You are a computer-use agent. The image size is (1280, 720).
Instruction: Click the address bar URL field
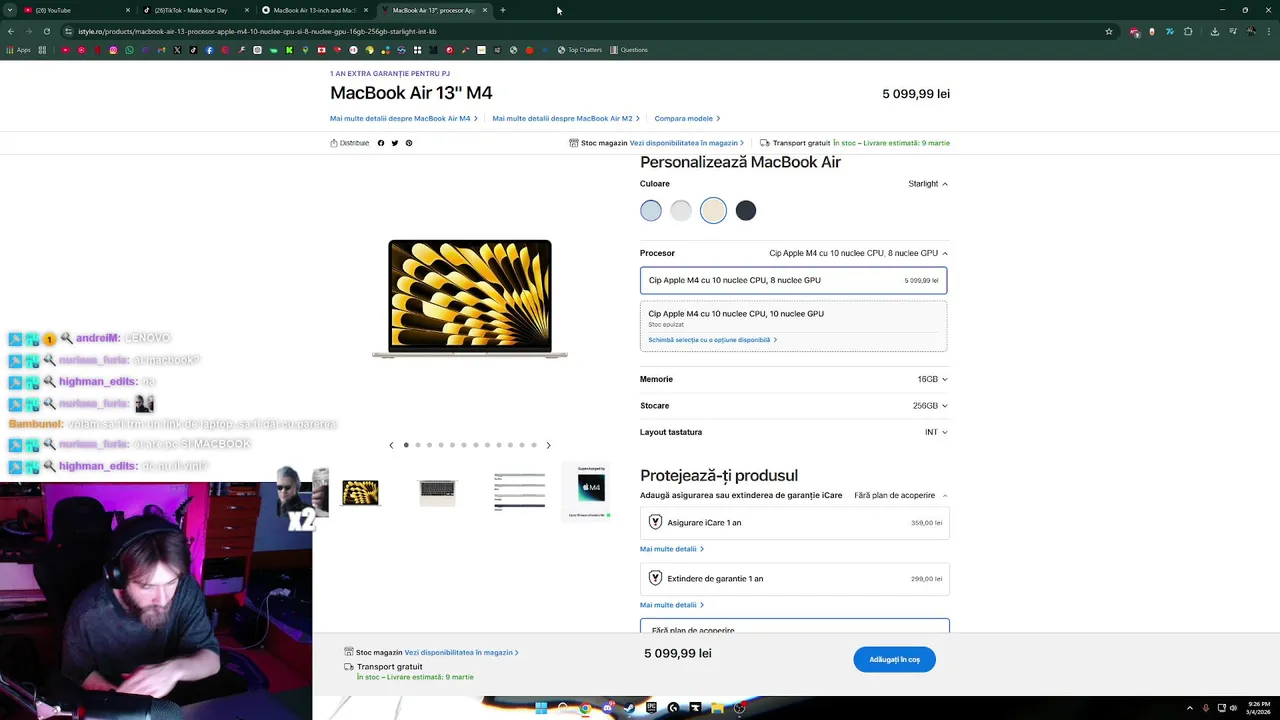(x=590, y=31)
